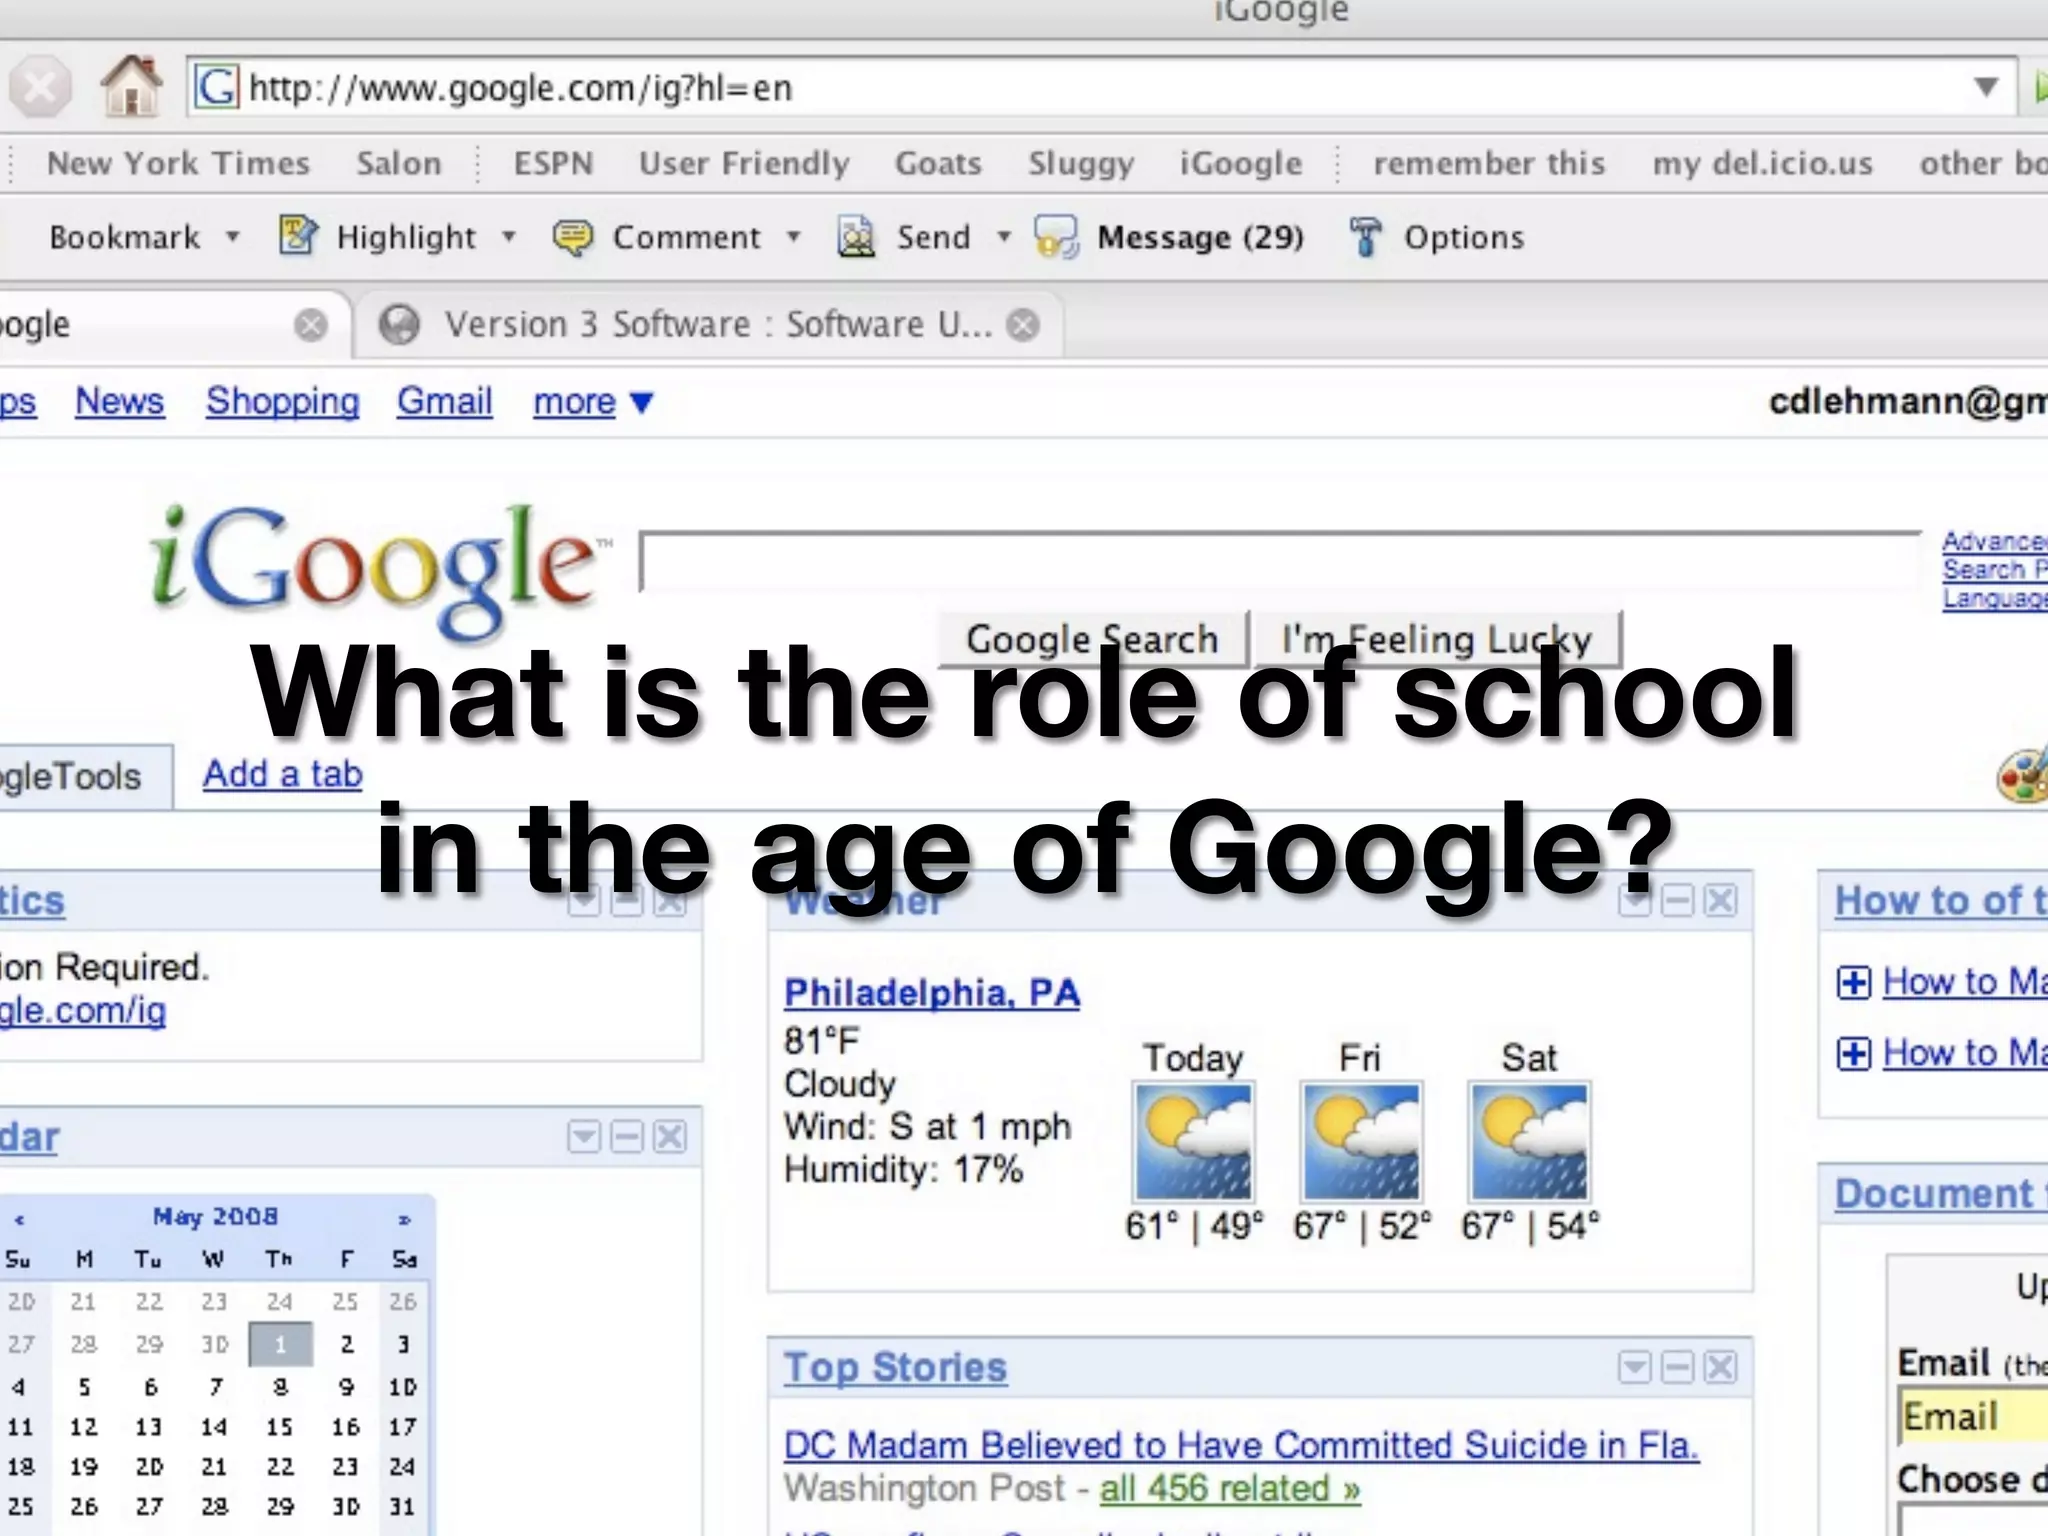2048x1536 pixels.
Task: Open the Philadelphia, PA weather link
Action: point(932,993)
